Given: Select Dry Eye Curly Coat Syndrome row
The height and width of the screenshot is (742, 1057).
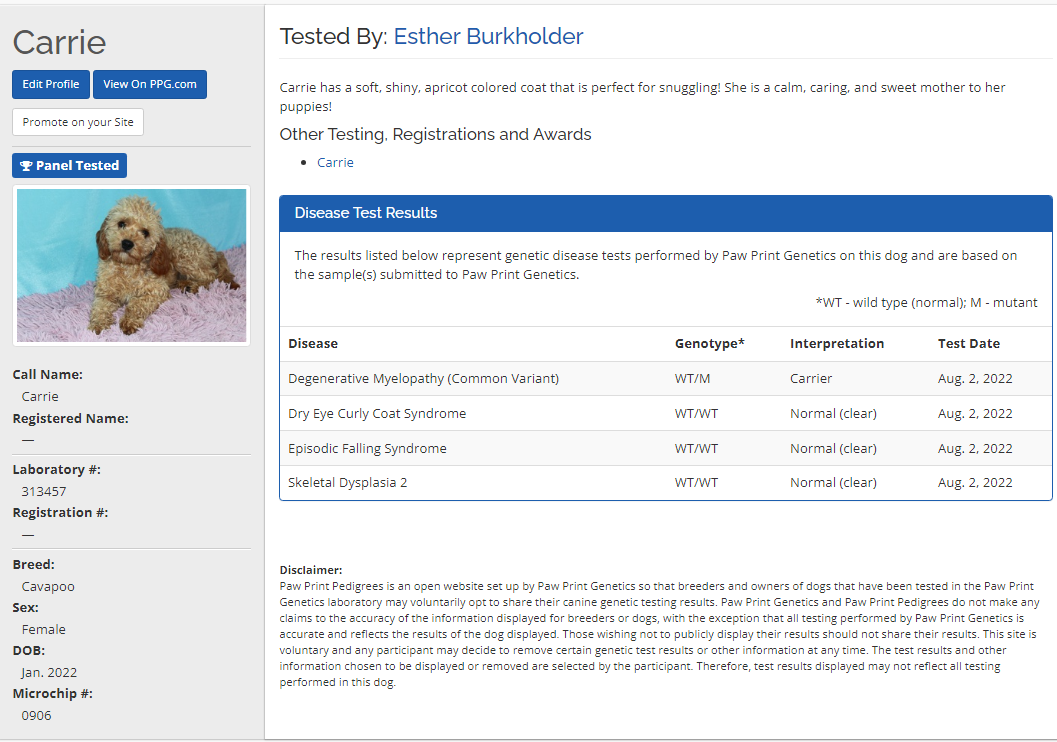Looking at the screenshot, I should (x=377, y=414).
